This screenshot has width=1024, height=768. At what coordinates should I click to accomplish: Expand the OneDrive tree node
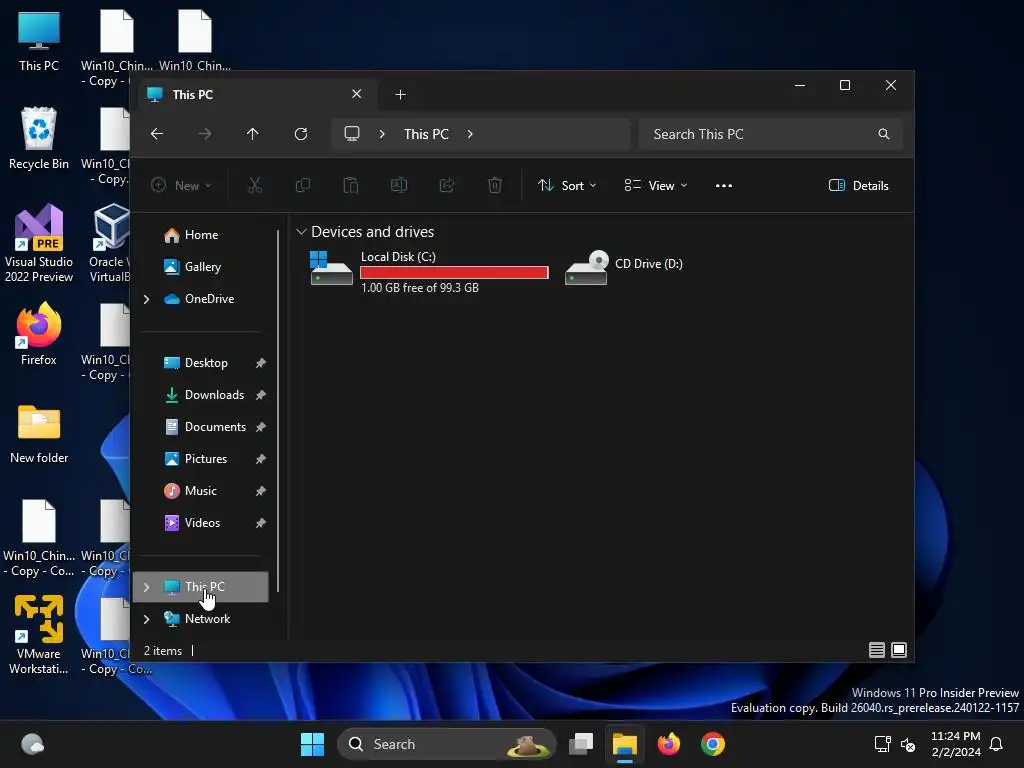coord(146,299)
